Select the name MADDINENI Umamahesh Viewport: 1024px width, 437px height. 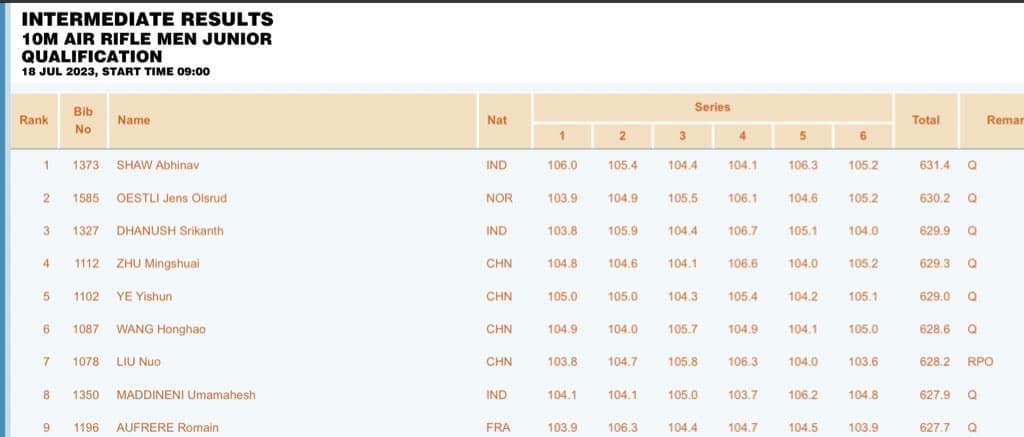[x=186, y=395]
